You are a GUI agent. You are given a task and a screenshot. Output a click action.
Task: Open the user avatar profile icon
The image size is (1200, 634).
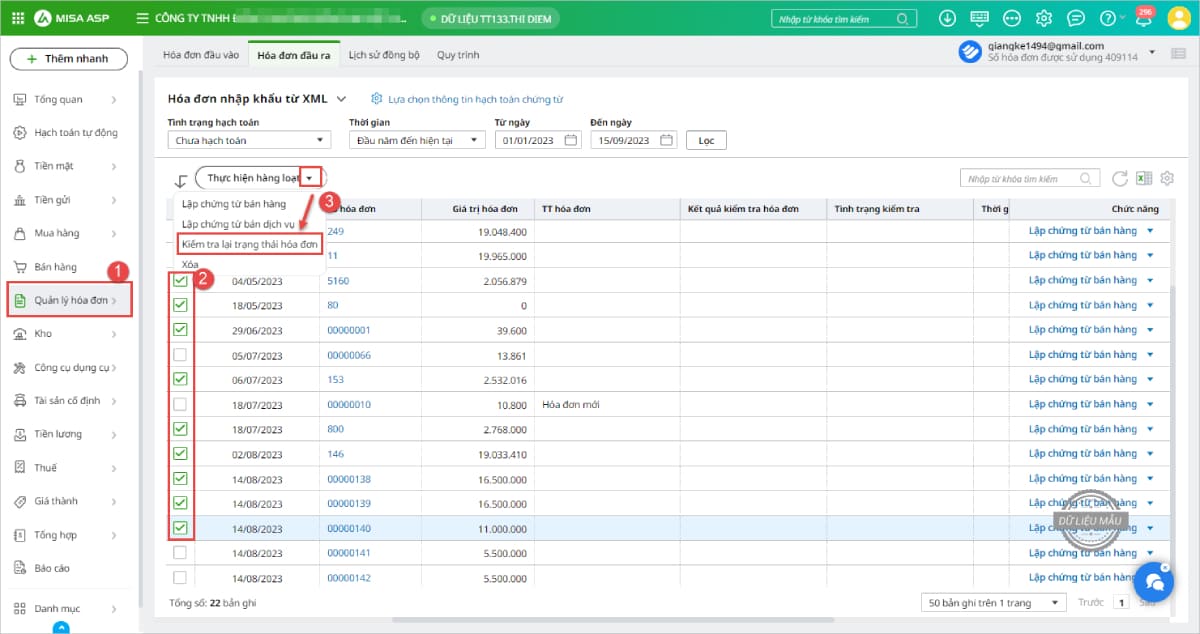1179,18
